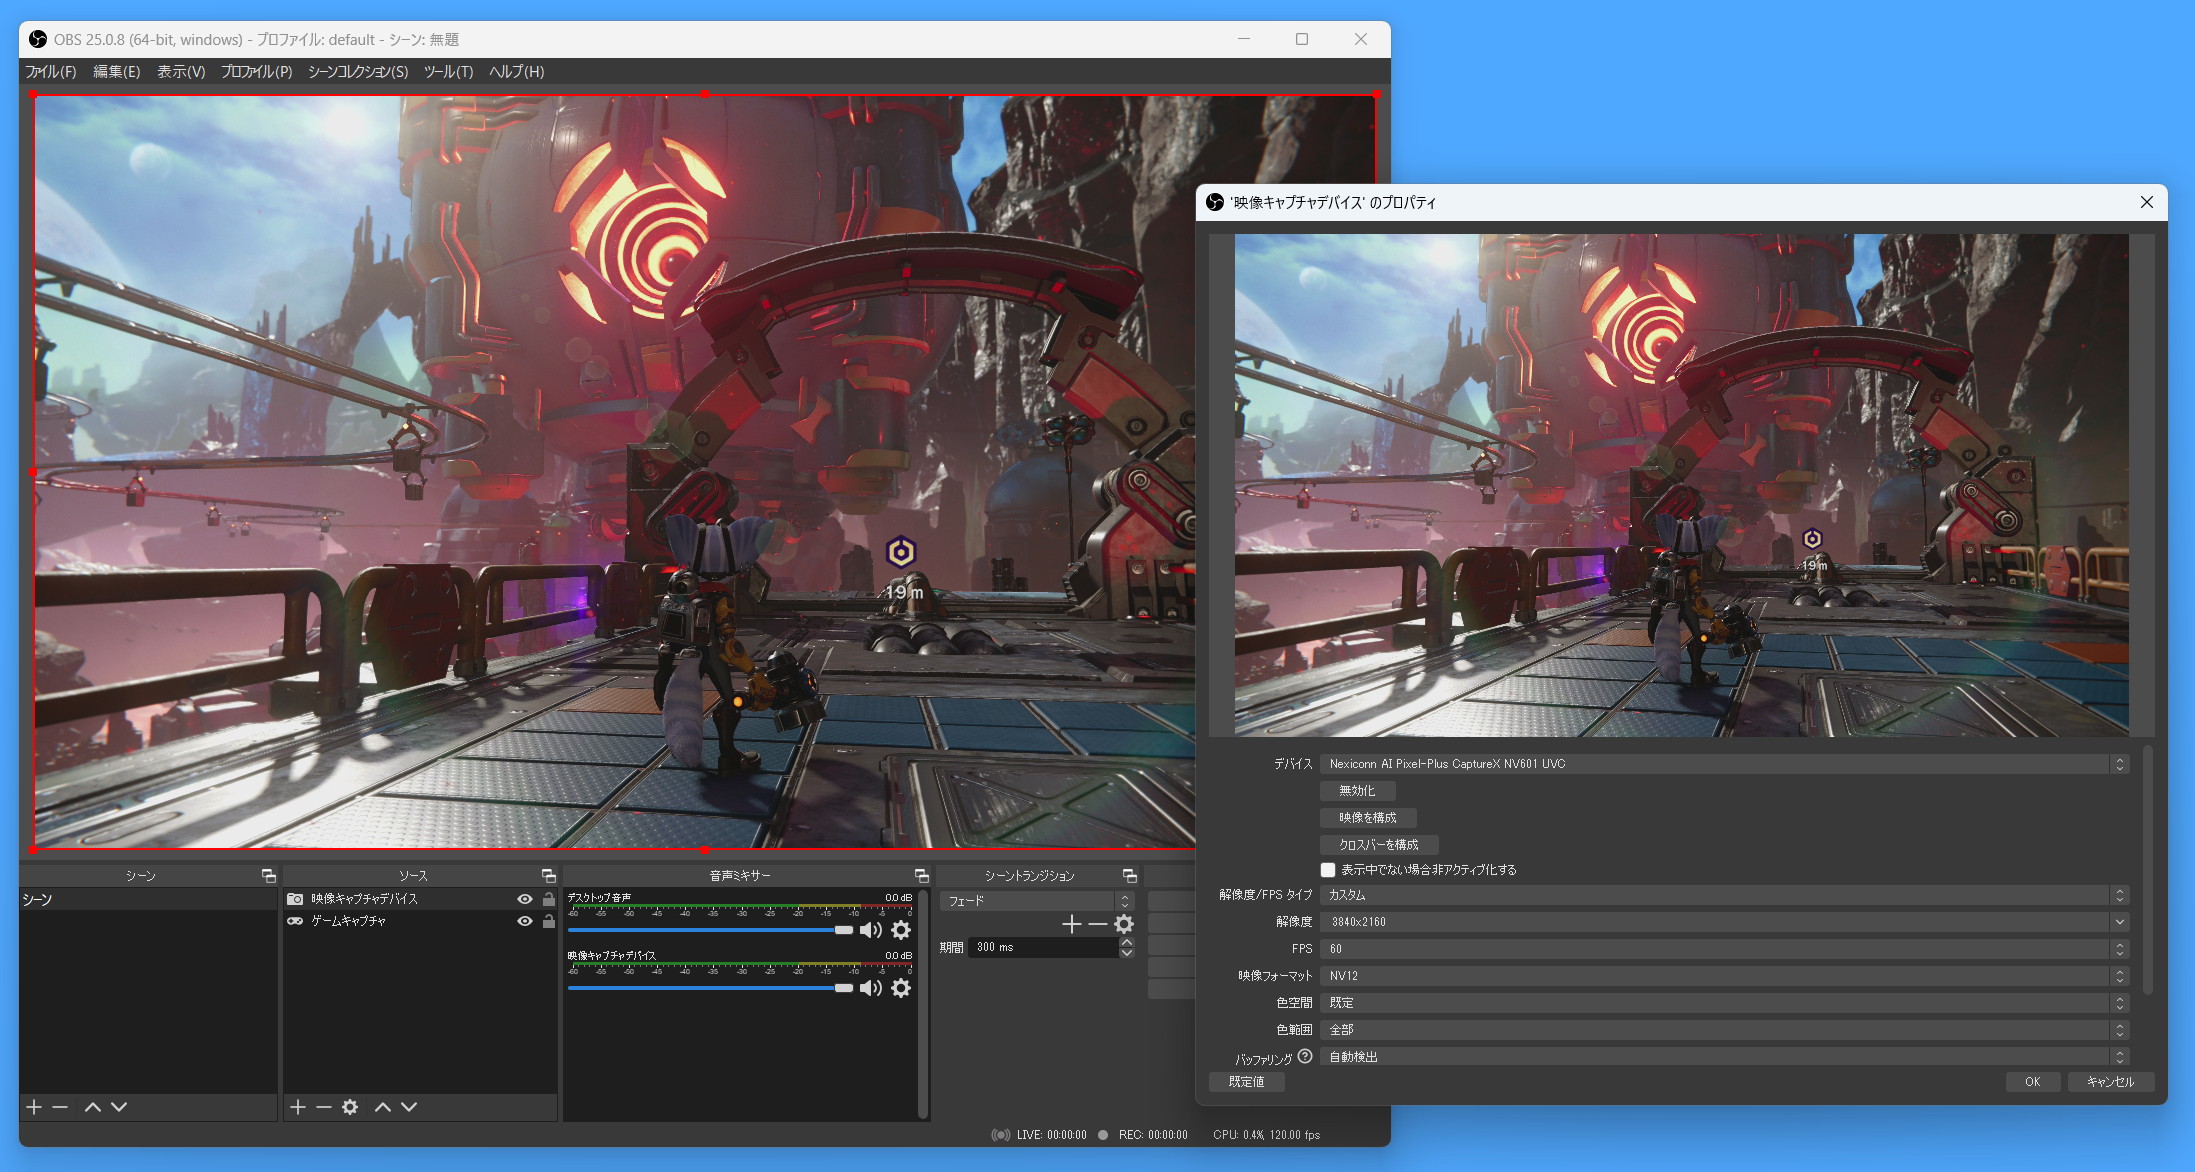
Task: Click preview image in properties dialog
Action: click(1681, 485)
